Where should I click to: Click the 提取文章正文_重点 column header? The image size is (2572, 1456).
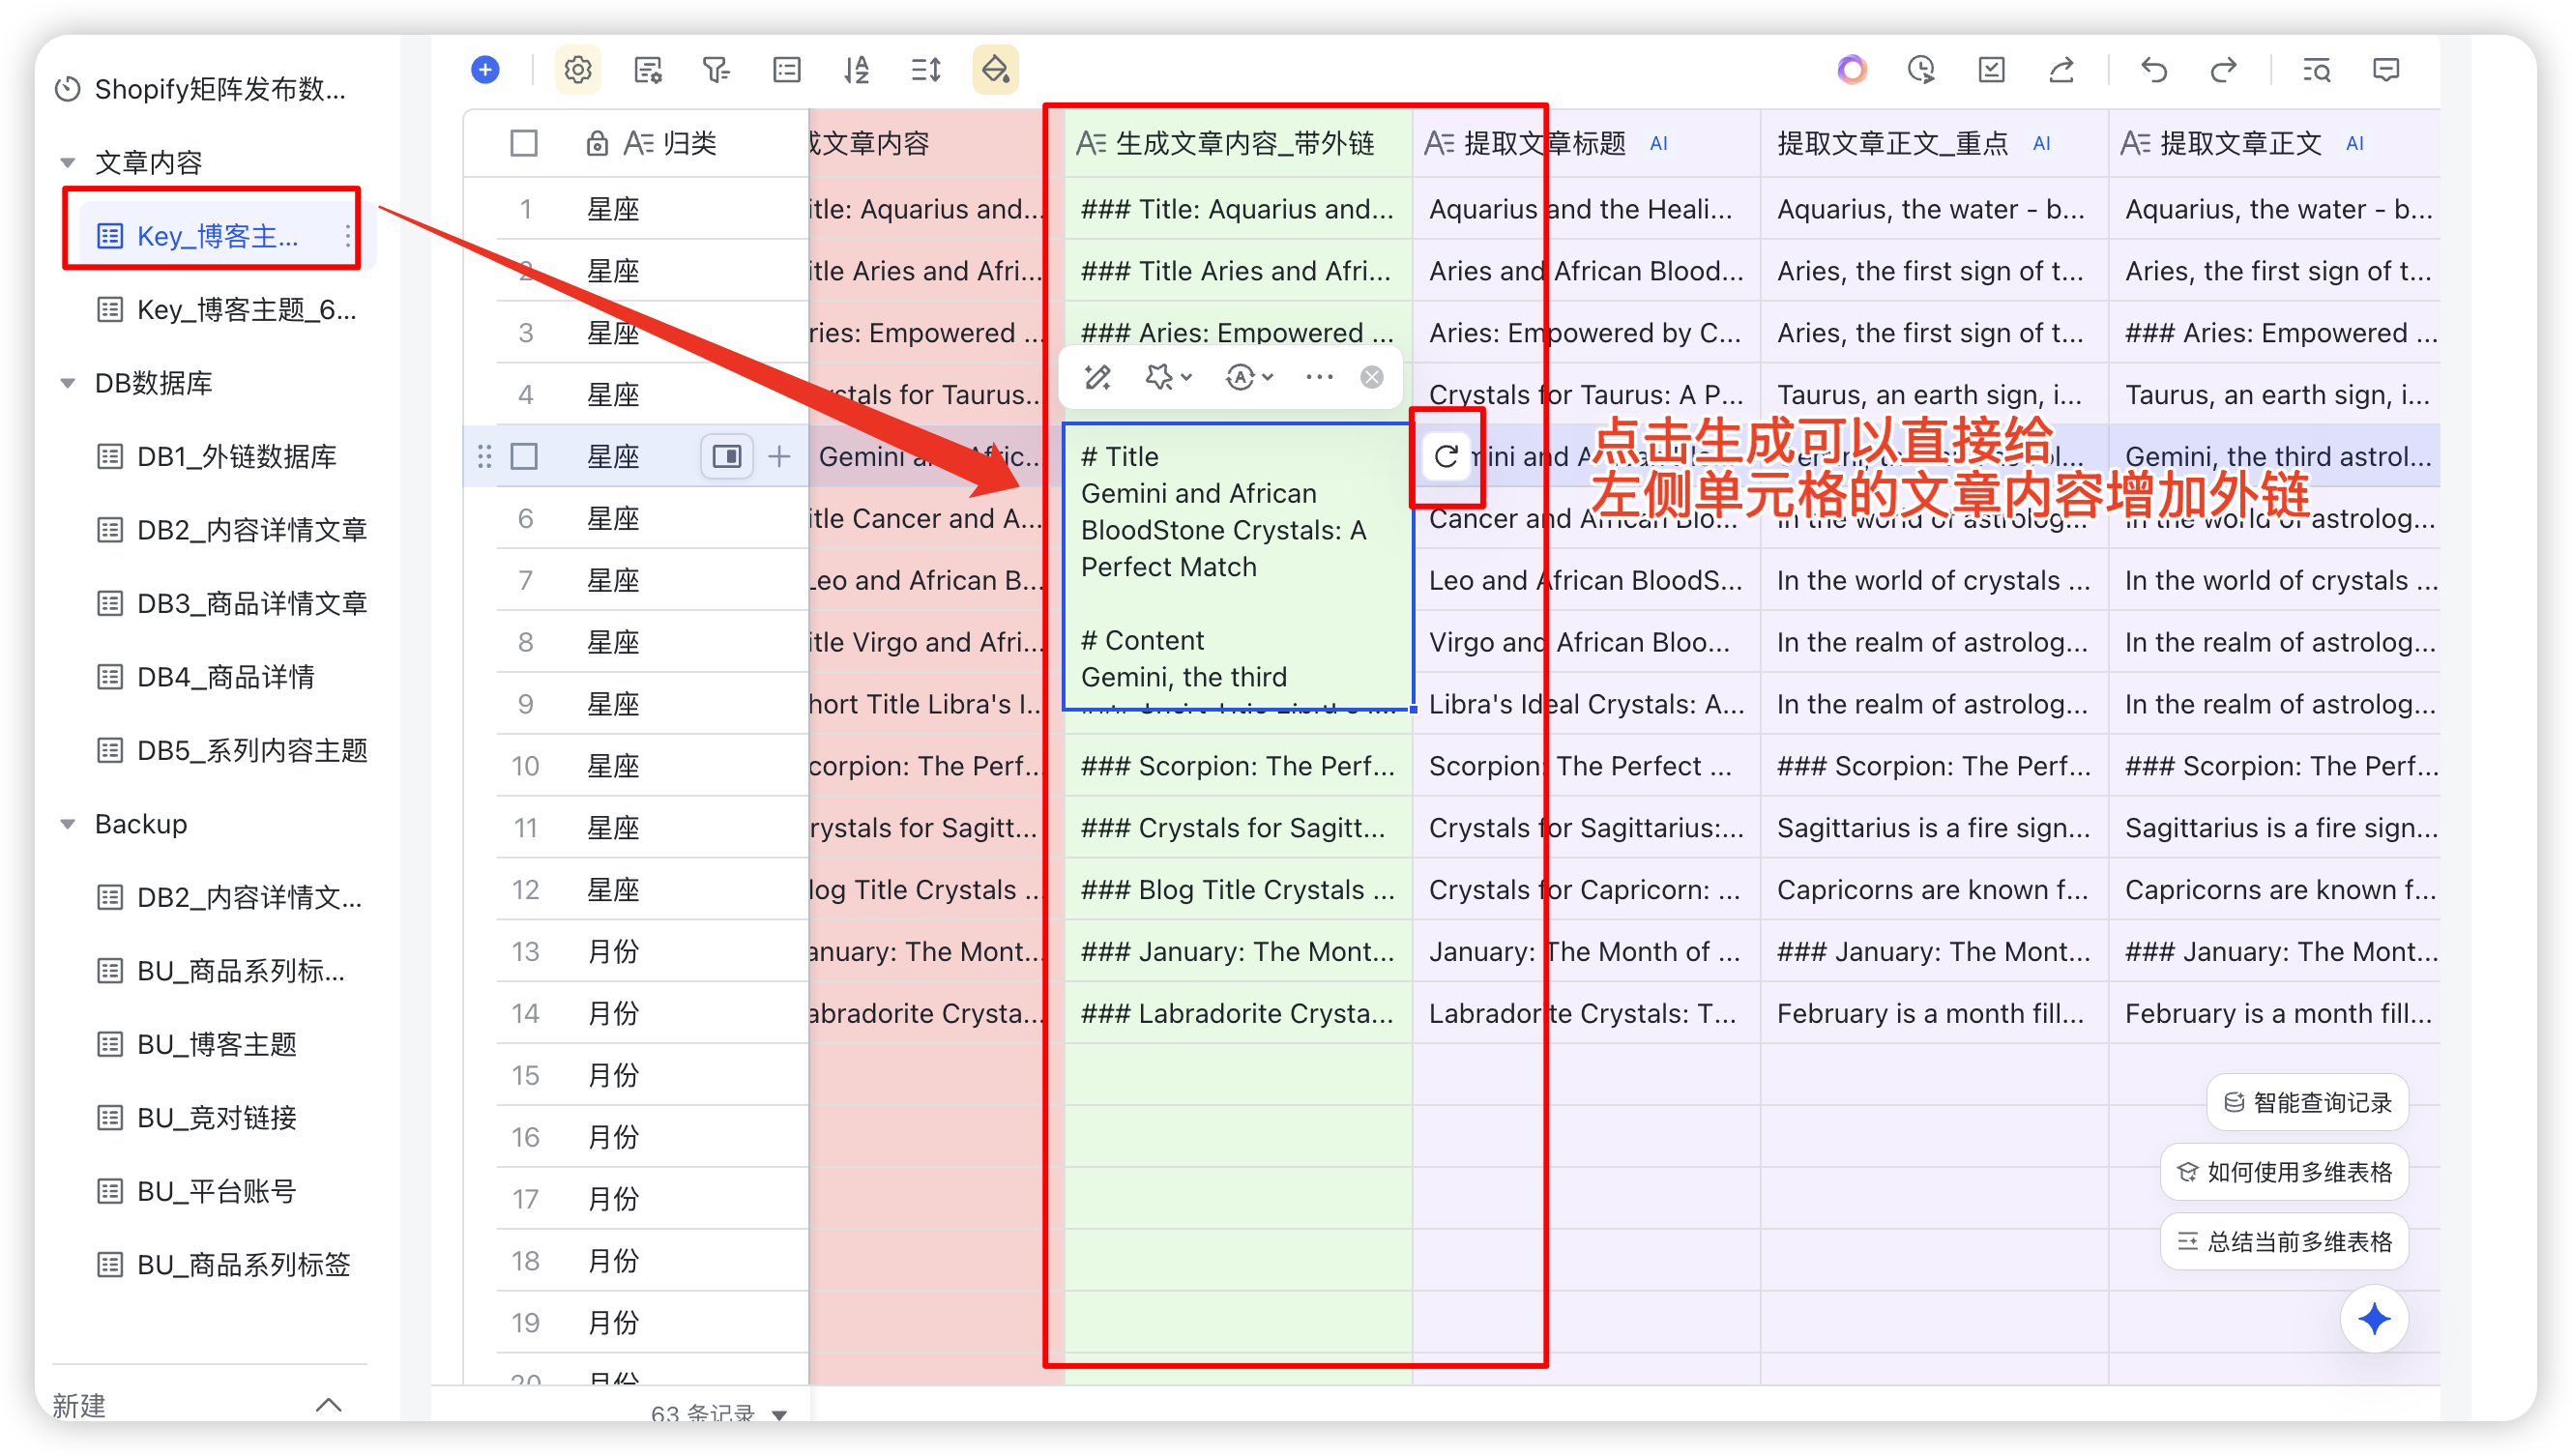coord(1933,143)
